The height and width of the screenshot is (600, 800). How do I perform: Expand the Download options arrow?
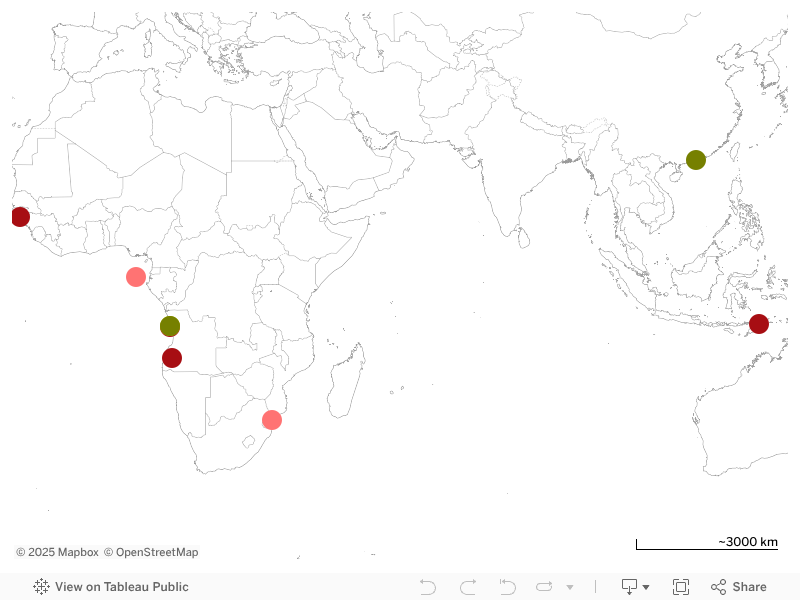(x=646, y=587)
